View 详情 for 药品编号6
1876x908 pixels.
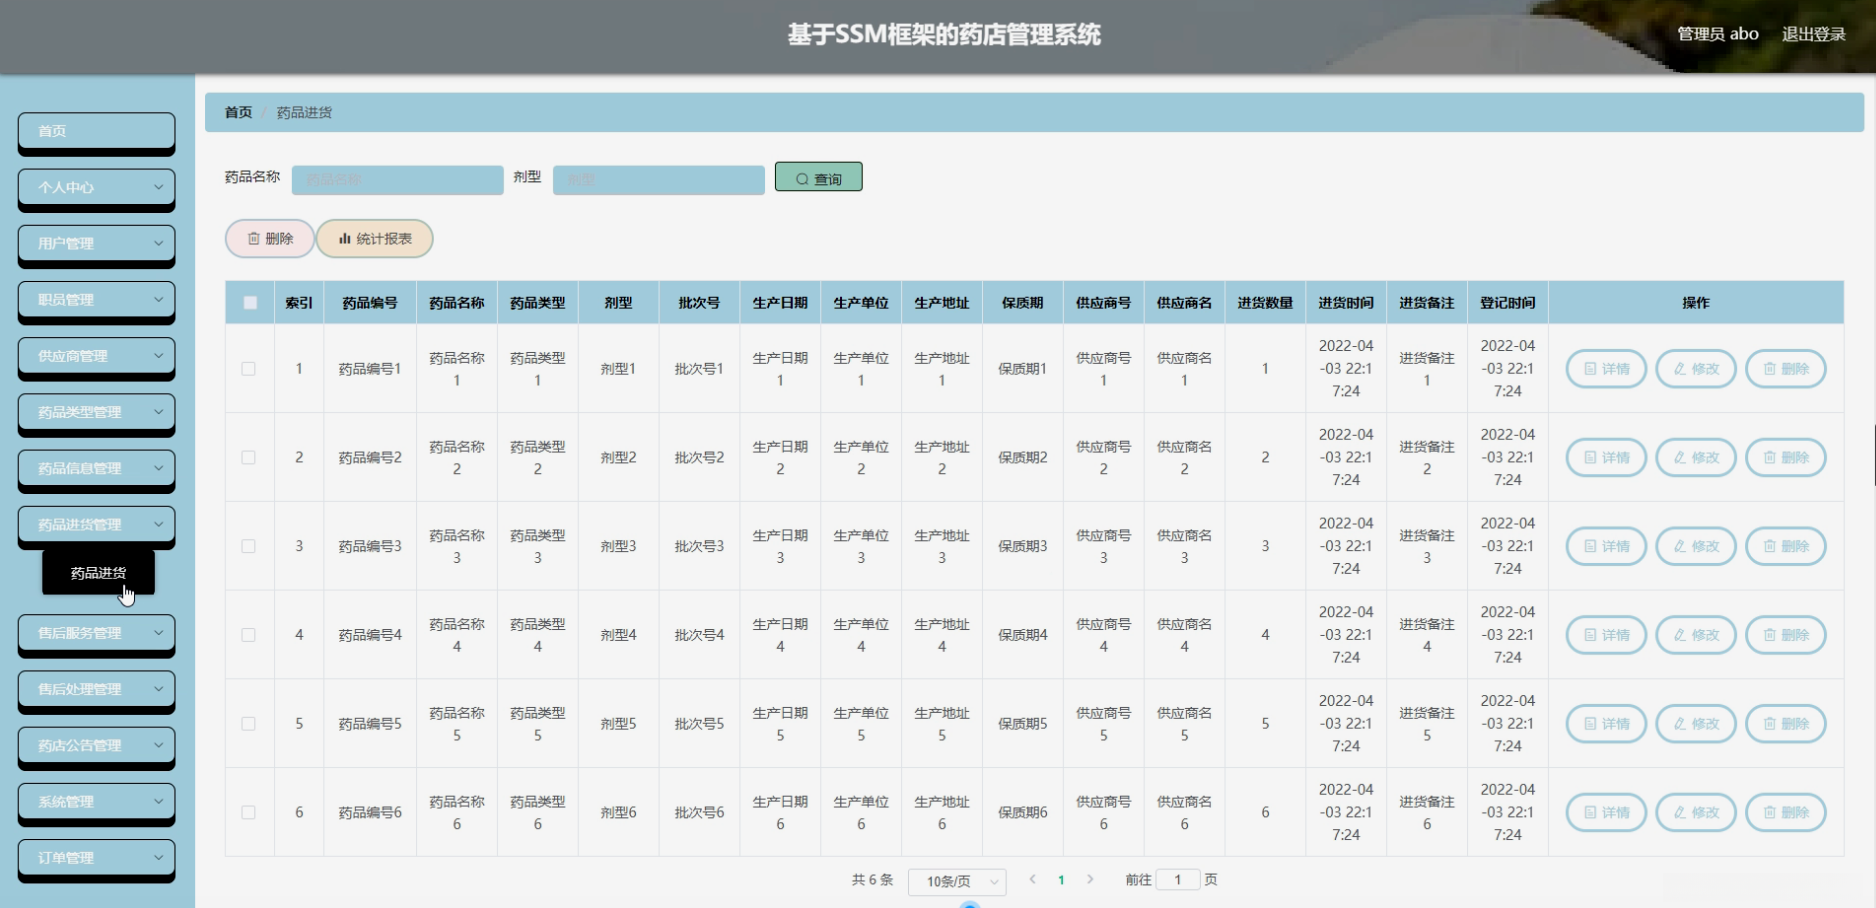tap(1606, 813)
